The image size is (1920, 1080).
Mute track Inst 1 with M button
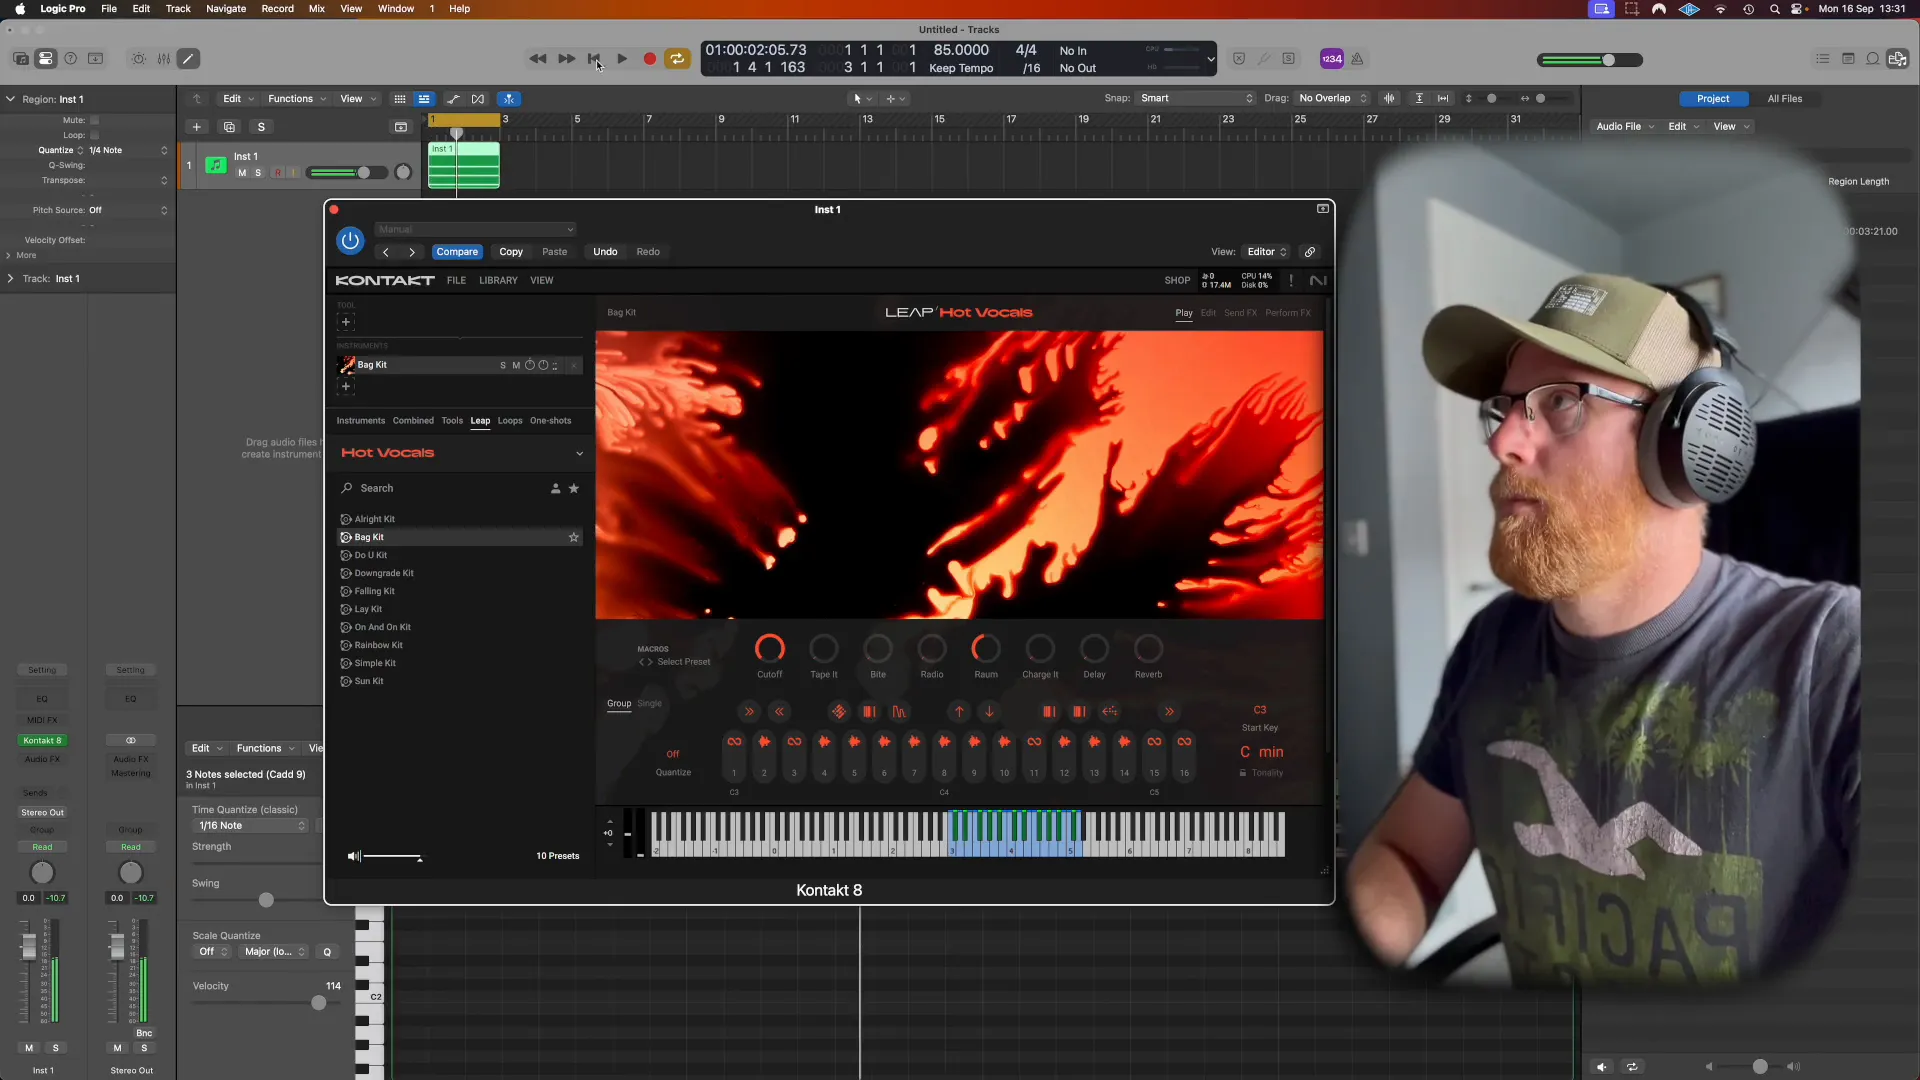click(x=242, y=173)
